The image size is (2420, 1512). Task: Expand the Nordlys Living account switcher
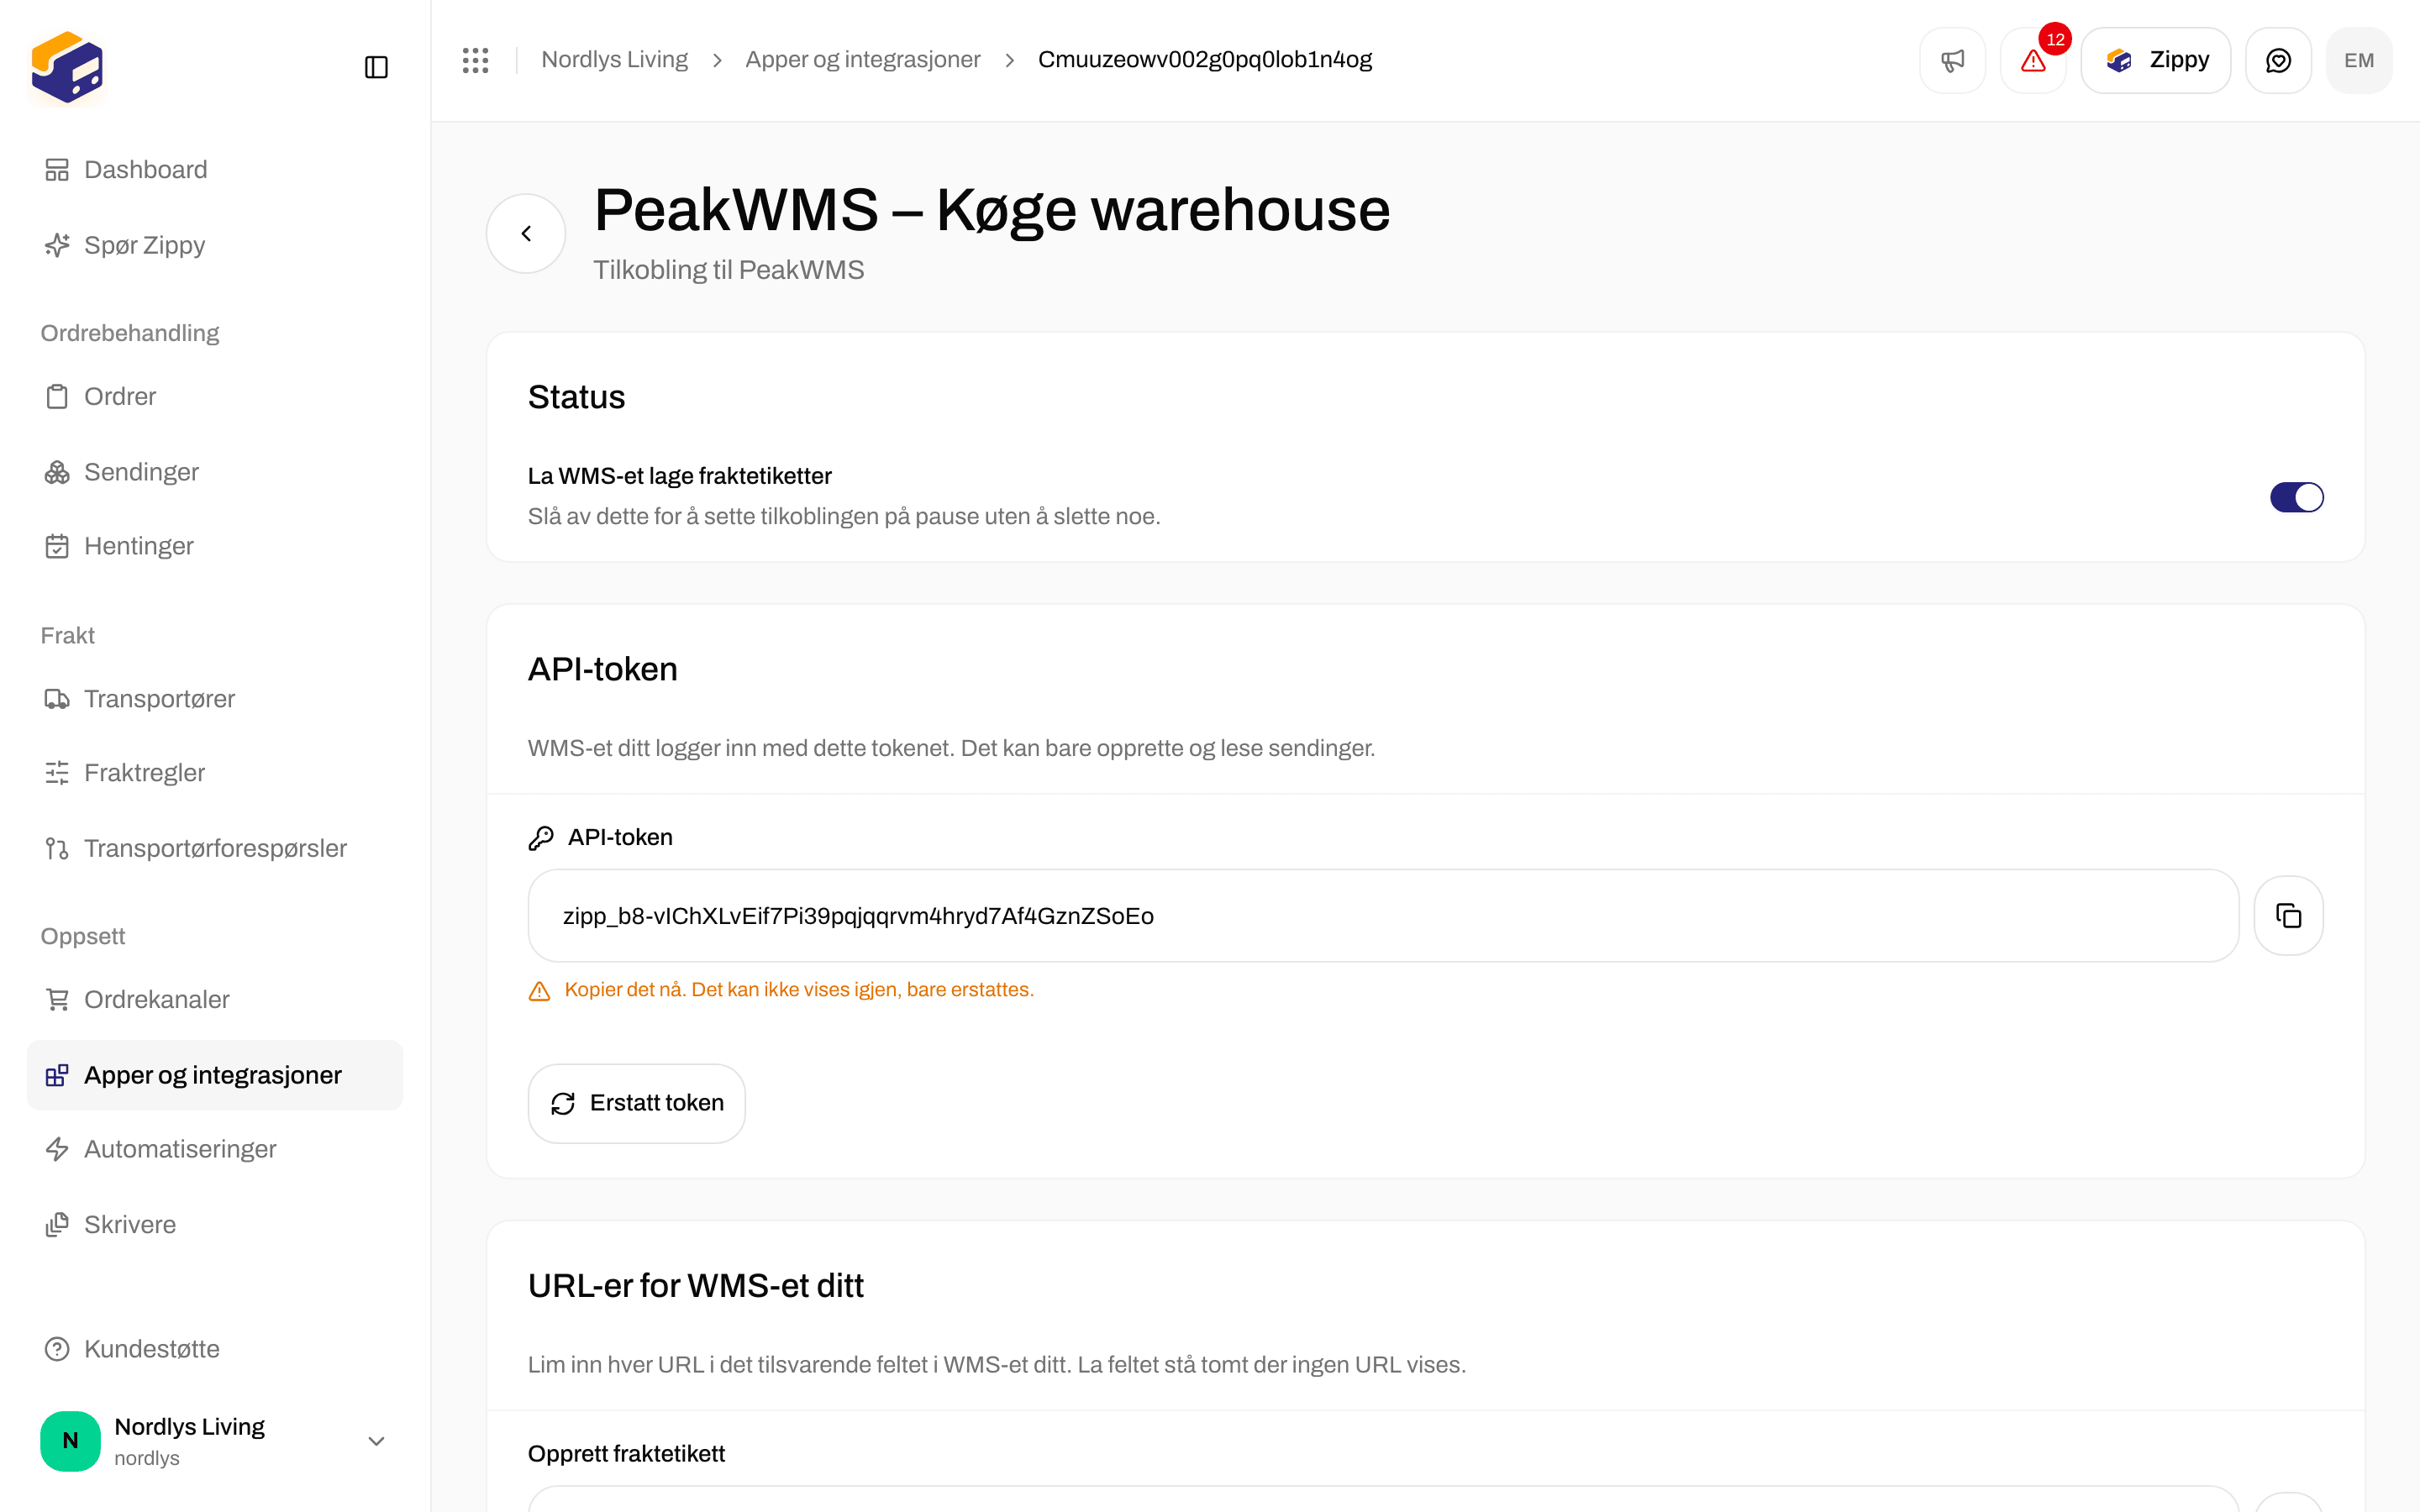[x=215, y=1440]
